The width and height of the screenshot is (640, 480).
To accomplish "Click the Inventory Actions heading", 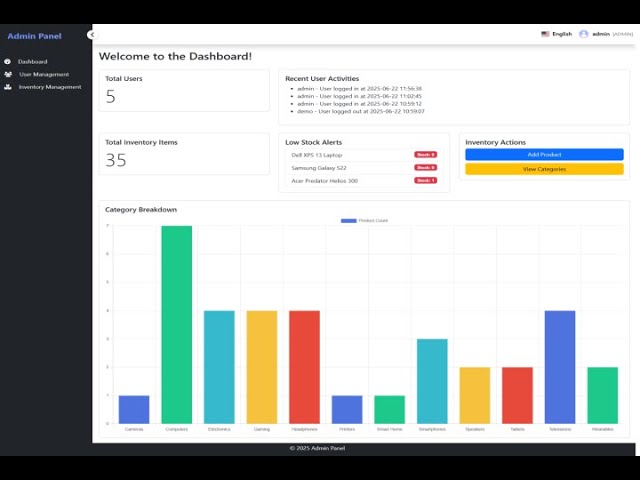I will (x=496, y=142).
